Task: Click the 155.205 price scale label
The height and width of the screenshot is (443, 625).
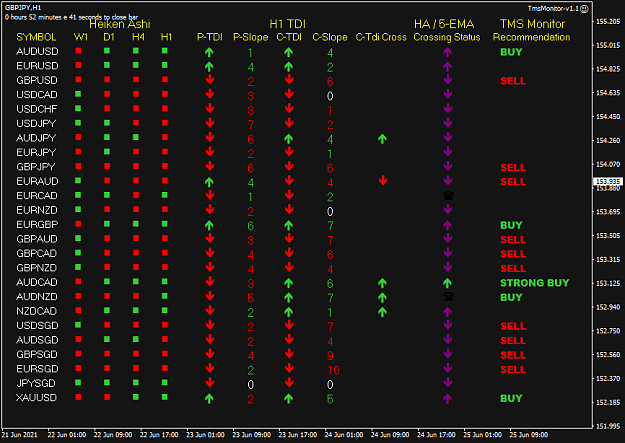Action: point(608,22)
